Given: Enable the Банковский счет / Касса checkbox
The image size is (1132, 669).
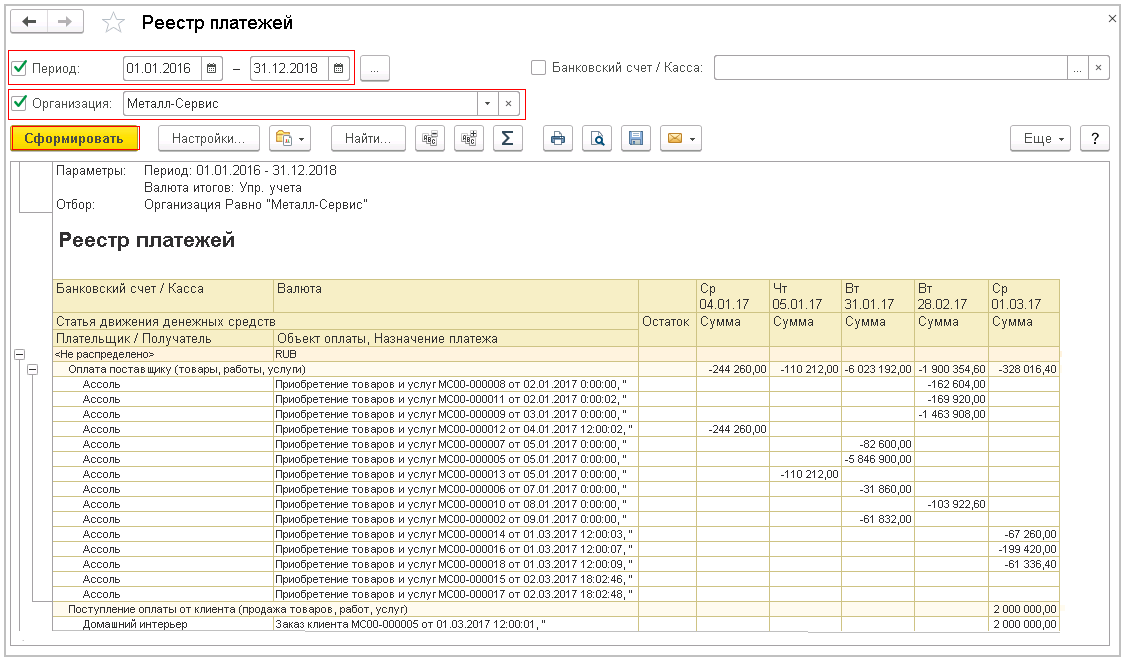Looking at the screenshot, I should pyautogui.click(x=539, y=68).
